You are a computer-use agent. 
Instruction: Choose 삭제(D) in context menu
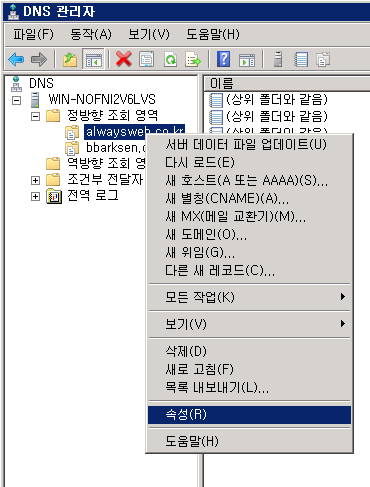(249, 351)
